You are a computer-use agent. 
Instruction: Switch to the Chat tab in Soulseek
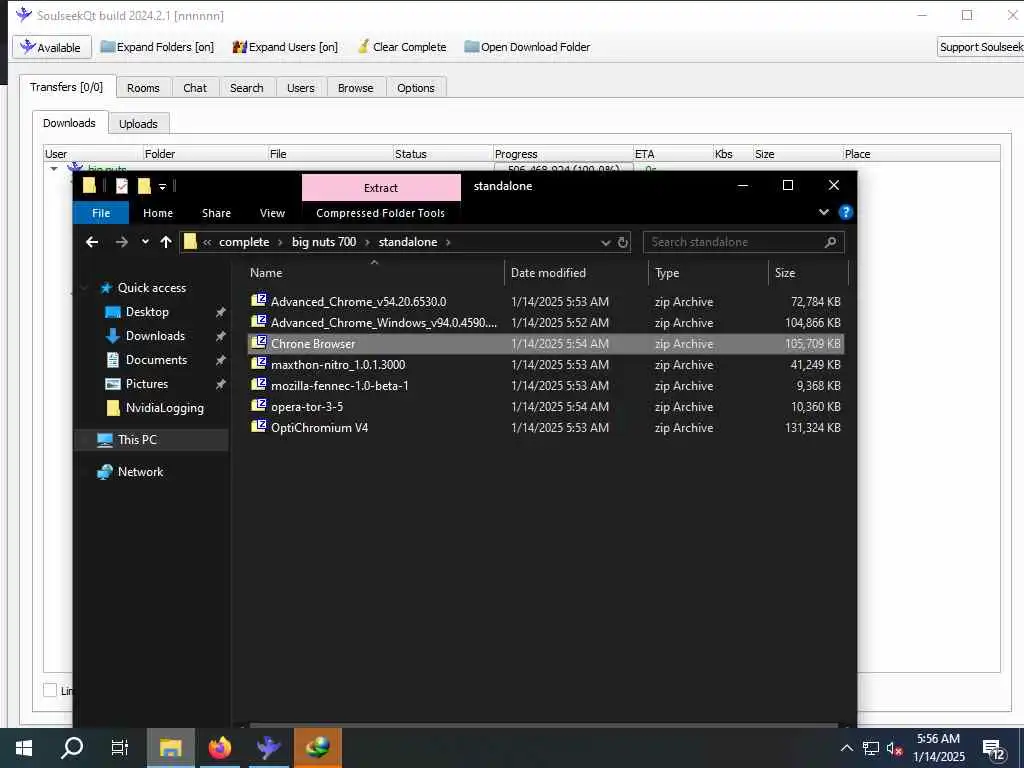(195, 88)
